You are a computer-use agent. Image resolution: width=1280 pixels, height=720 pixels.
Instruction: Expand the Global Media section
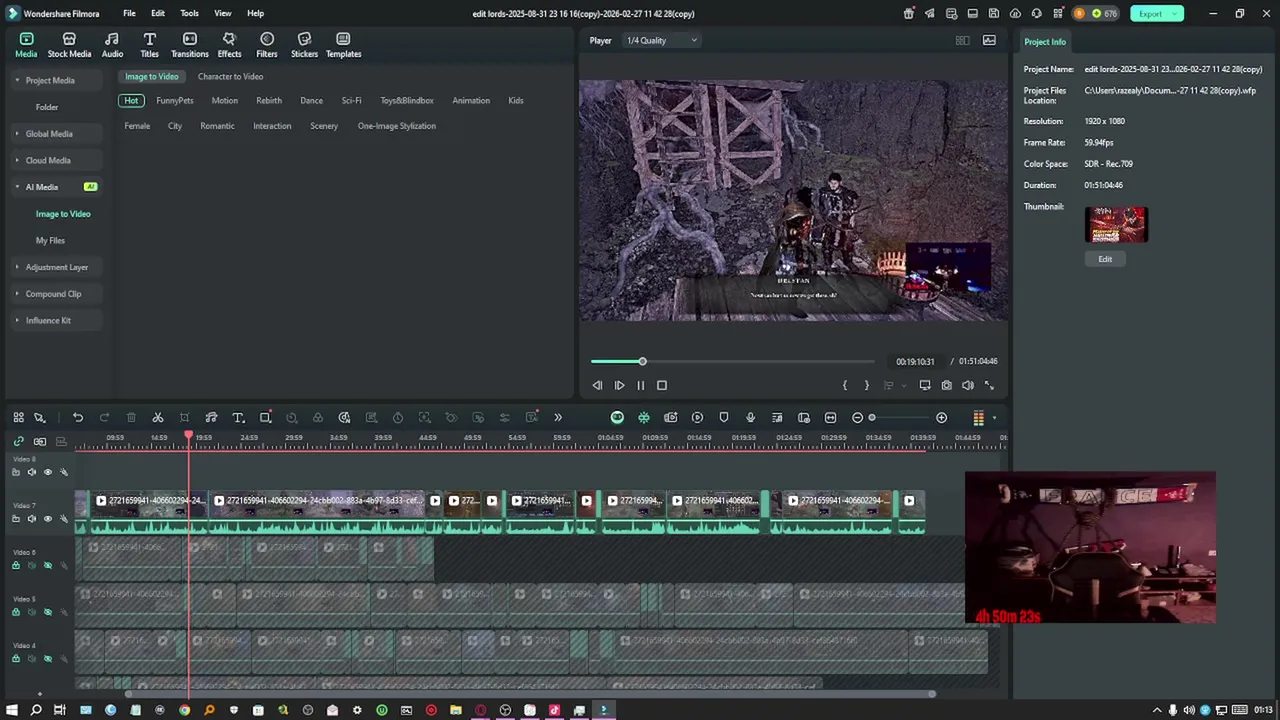coord(17,134)
